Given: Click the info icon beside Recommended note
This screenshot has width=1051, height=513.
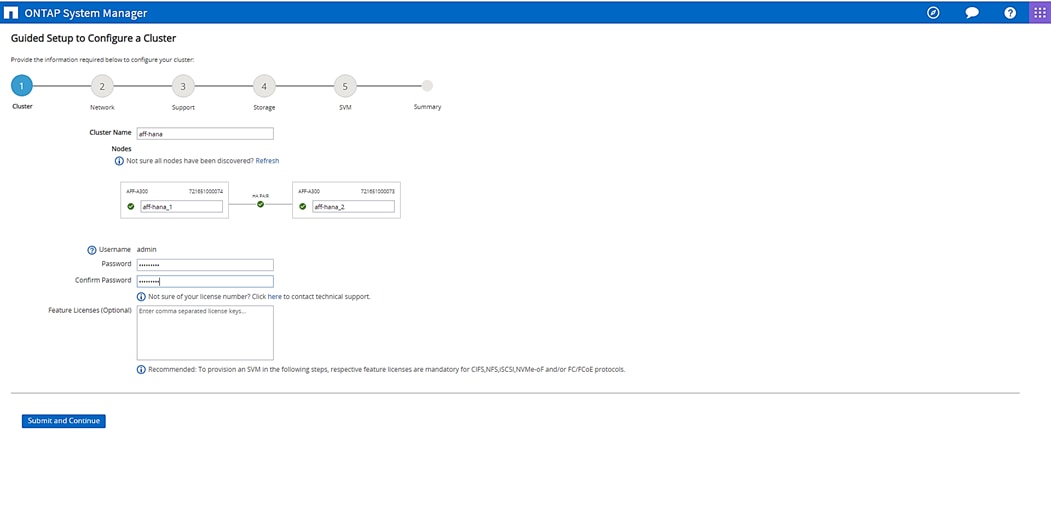Looking at the screenshot, I should (141, 369).
